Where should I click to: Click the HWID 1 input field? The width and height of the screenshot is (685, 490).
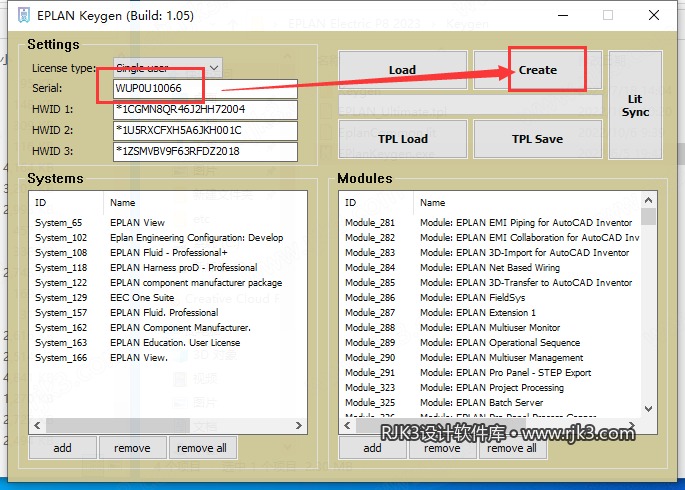click(205, 109)
